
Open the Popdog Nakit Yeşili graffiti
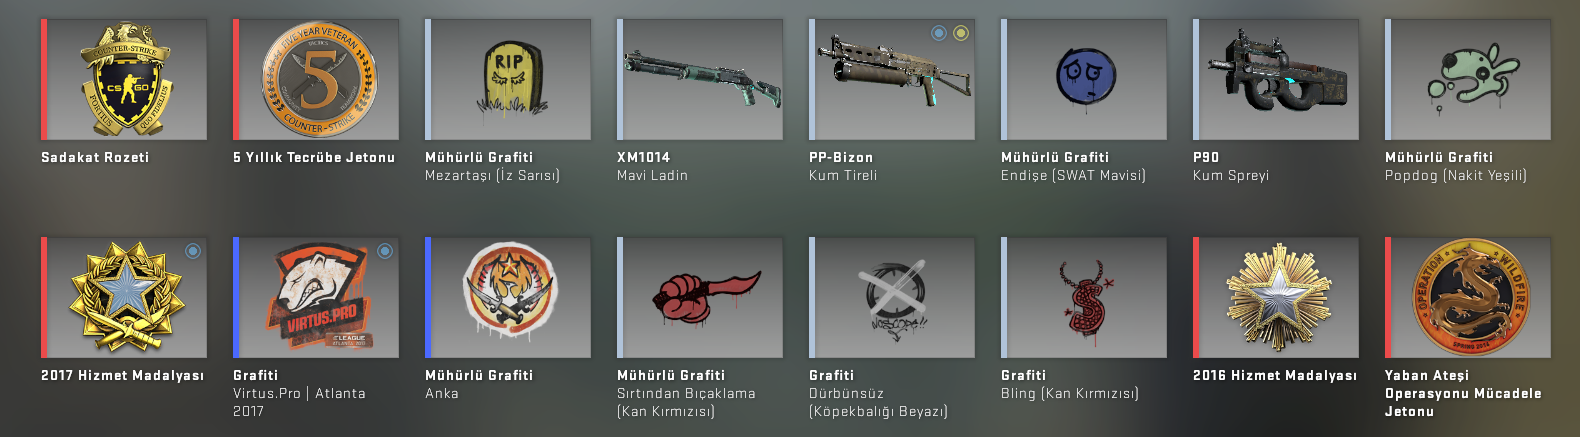(1468, 80)
